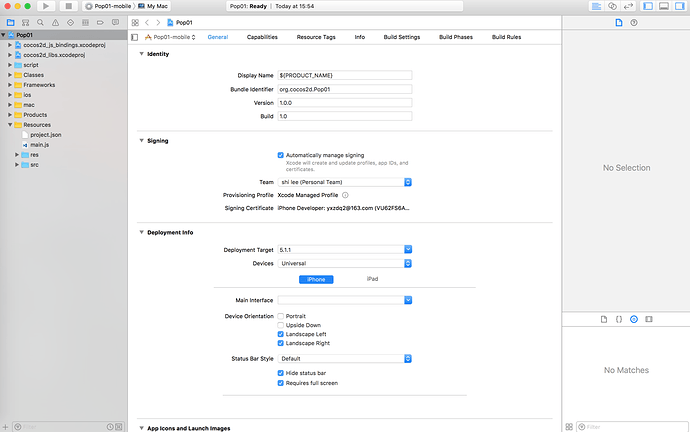Uncheck Automatically manage signing
This screenshot has width=690, height=432.
pyautogui.click(x=281, y=155)
